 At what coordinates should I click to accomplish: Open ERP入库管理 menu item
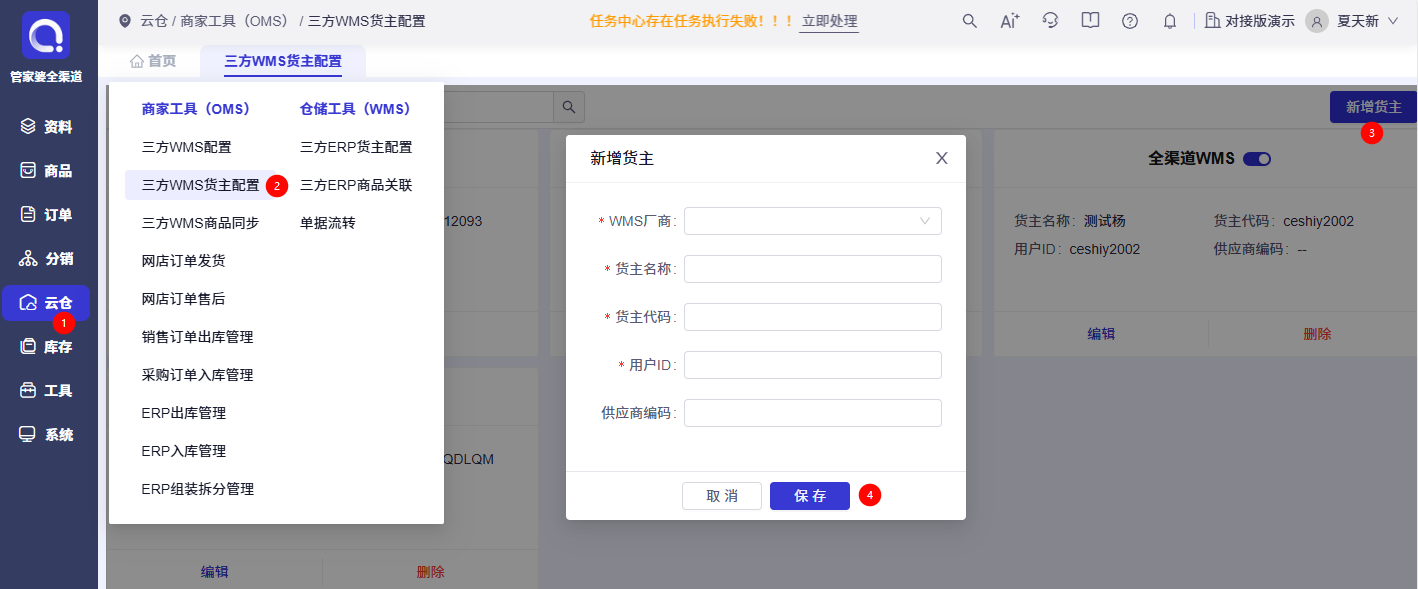tap(184, 451)
